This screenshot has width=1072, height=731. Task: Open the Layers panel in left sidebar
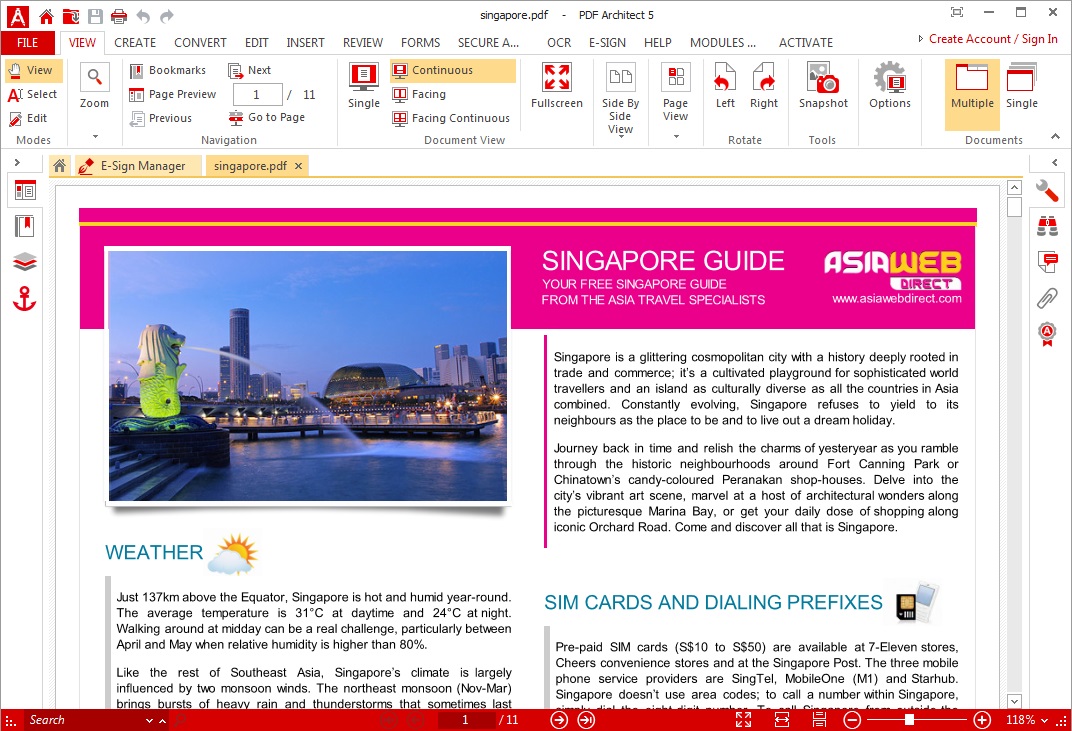point(25,262)
